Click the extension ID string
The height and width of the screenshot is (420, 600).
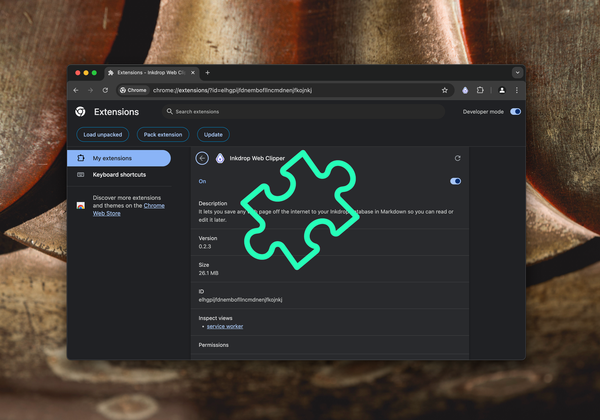click(240, 300)
